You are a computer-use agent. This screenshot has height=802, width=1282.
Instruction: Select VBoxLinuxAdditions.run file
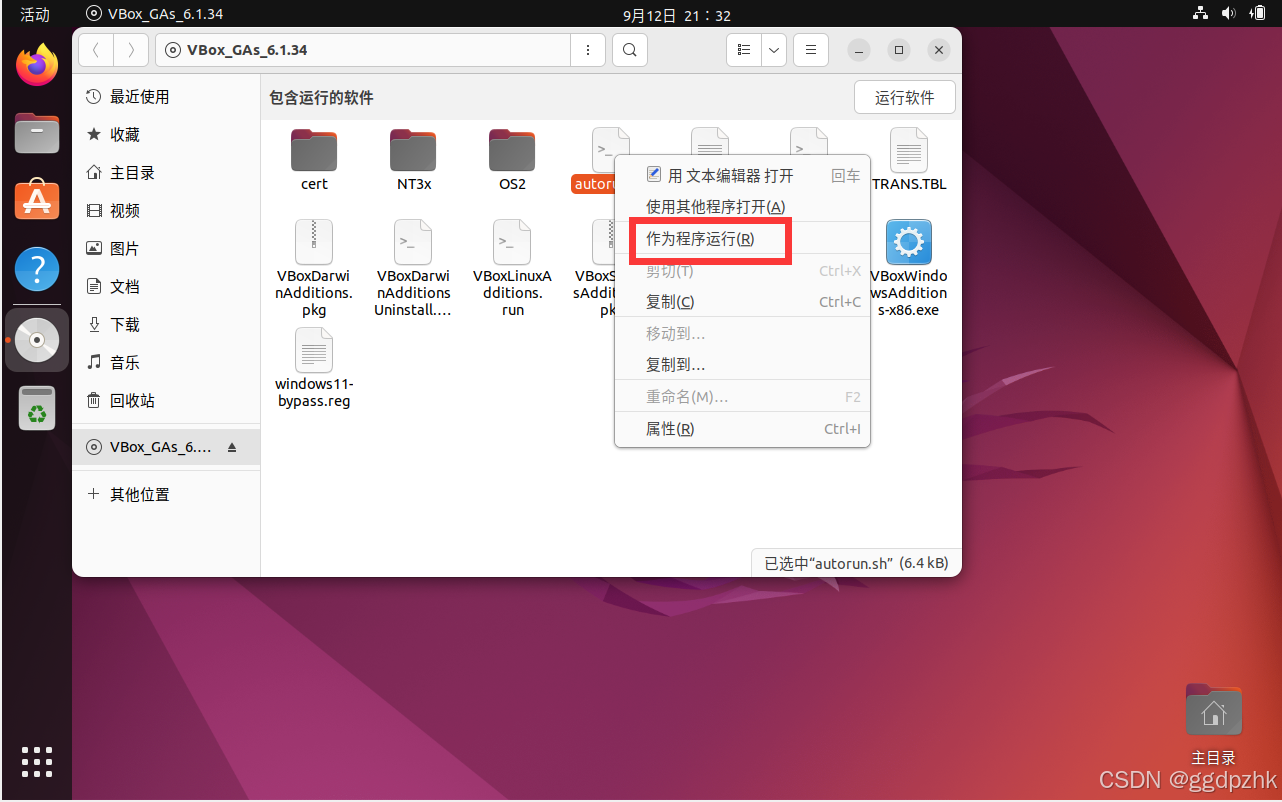[512, 268]
